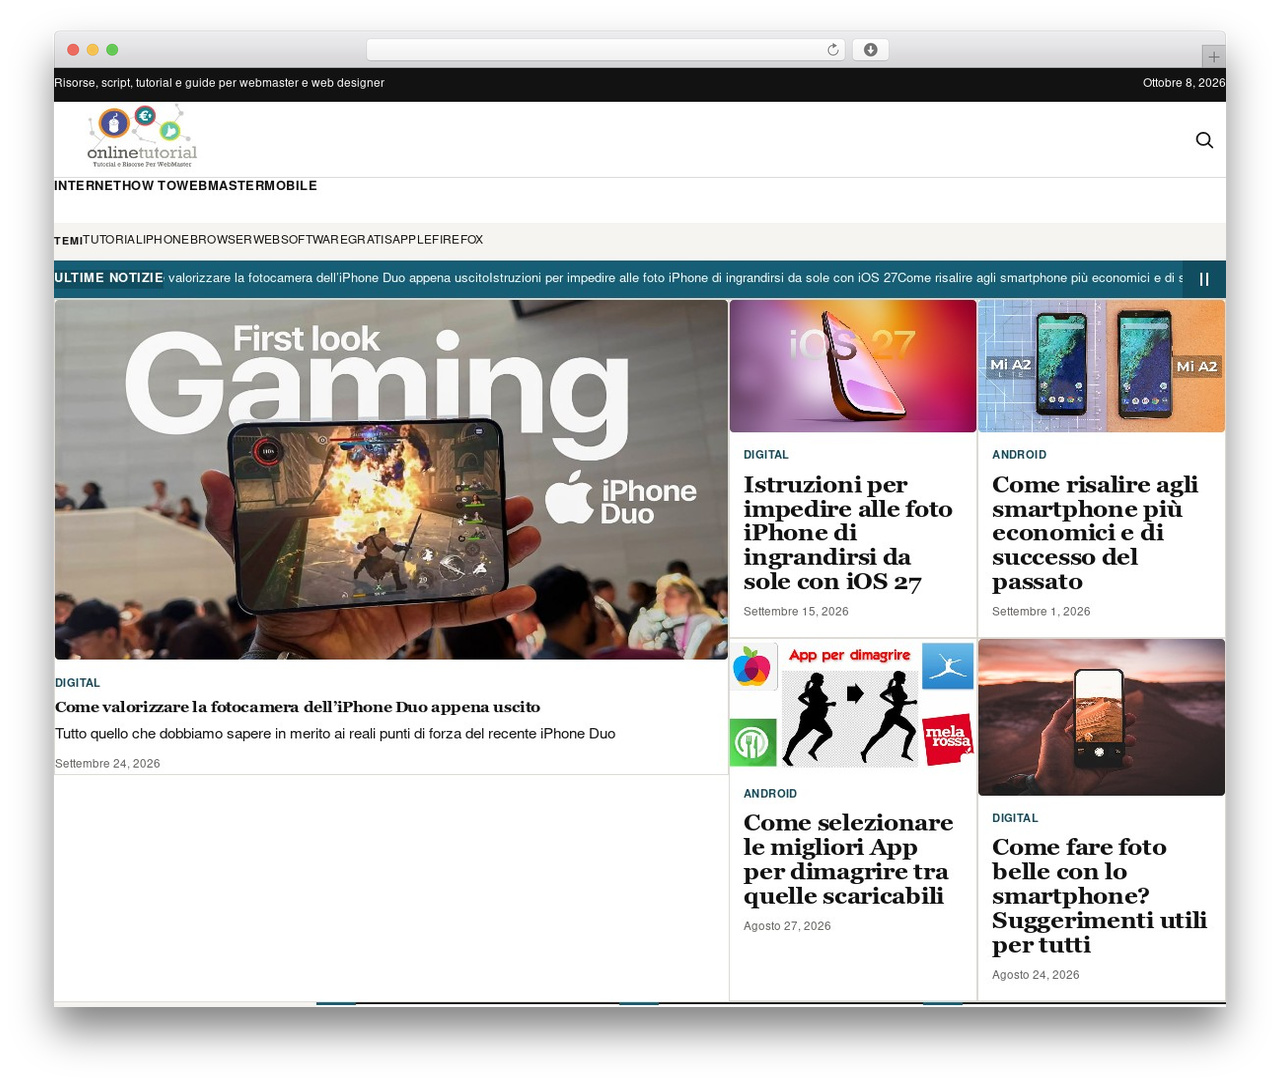Open the ANDROID category above smartphone economici article
The height and width of the screenshot is (1084, 1280).
click(1019, 455)
